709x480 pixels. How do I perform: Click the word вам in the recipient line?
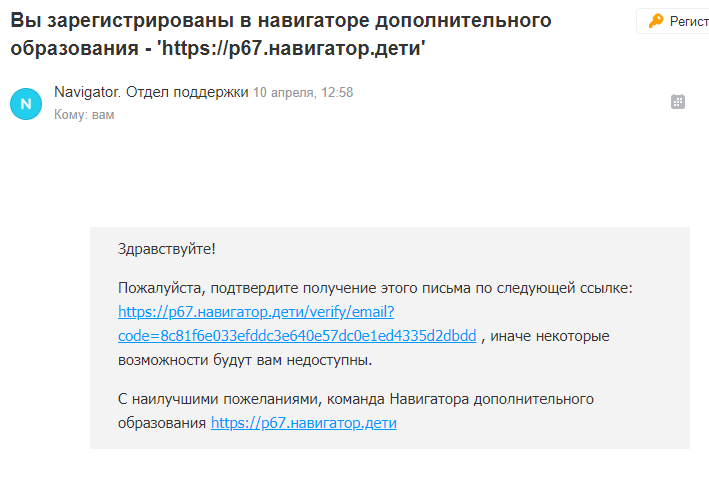click(x=103, y=115)
